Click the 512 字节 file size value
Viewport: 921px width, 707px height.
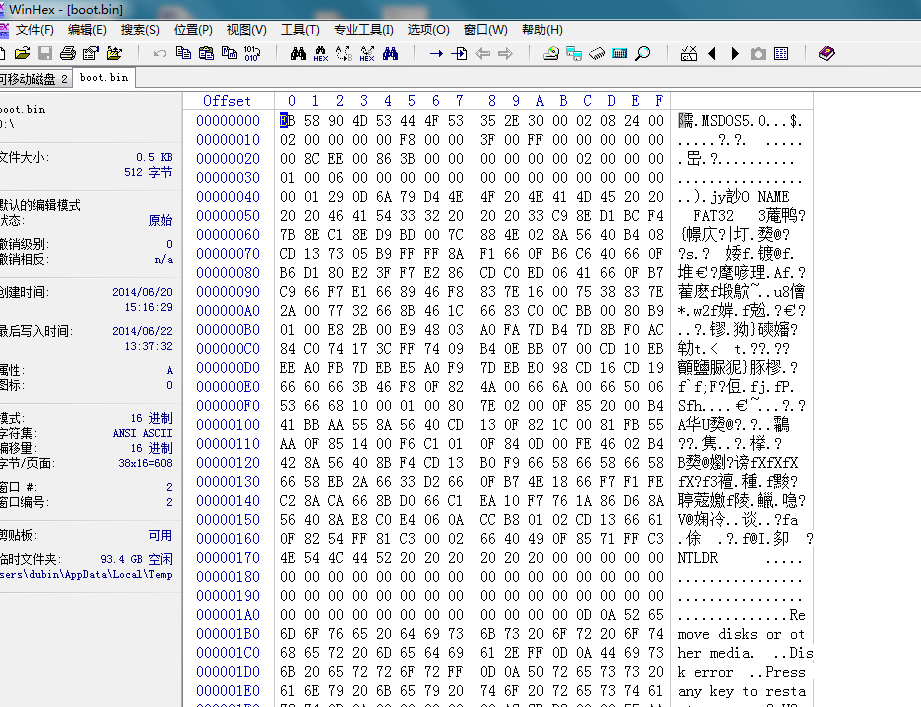[x=148, y=172]
